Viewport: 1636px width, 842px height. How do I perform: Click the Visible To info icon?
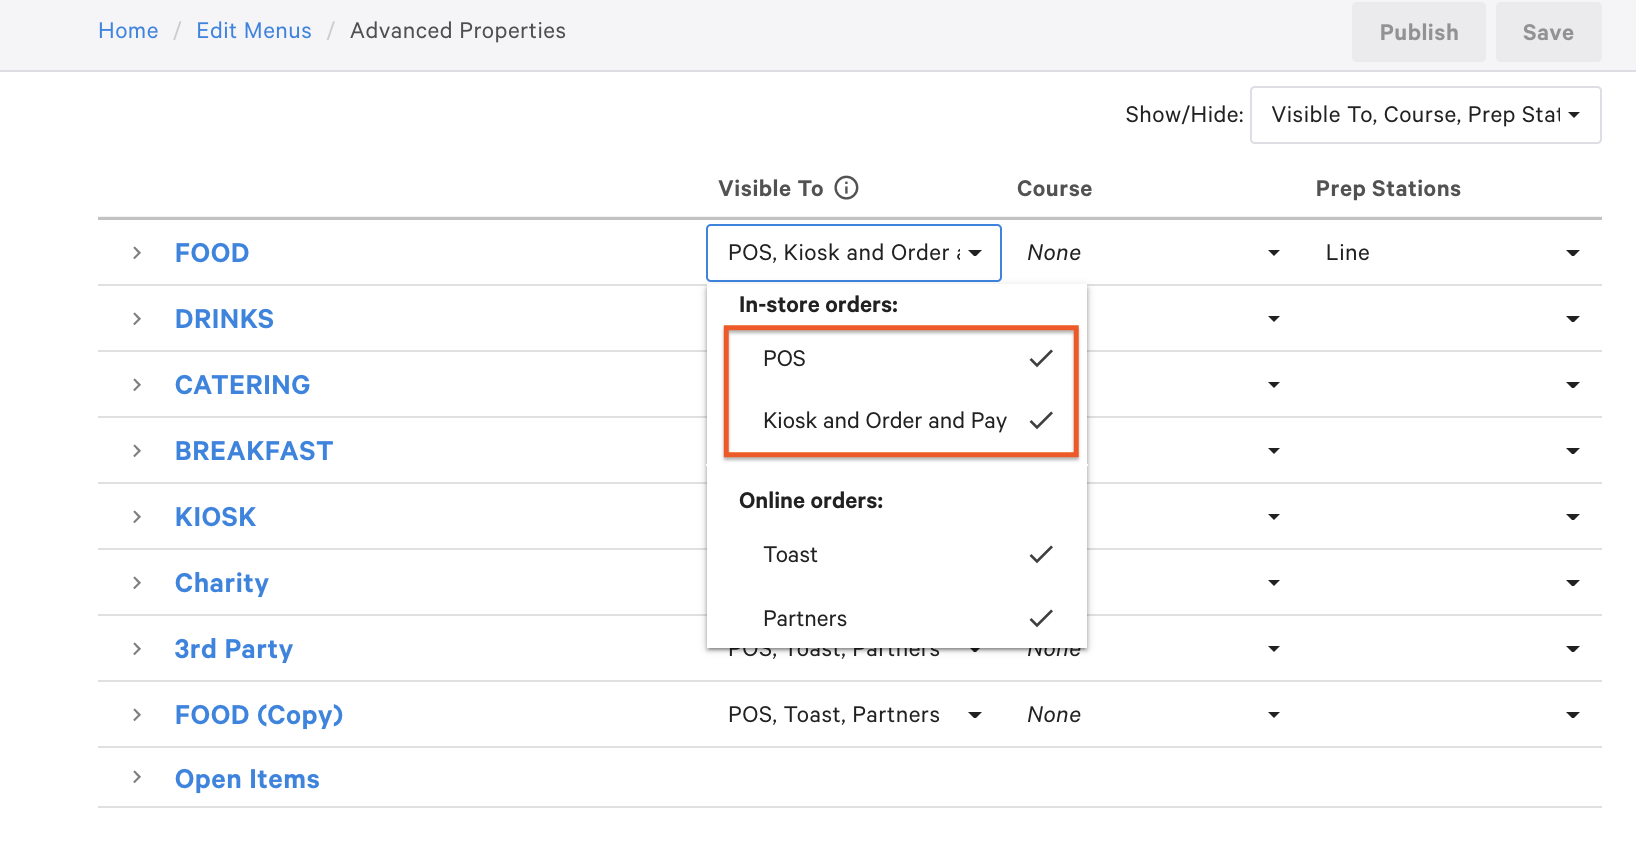(x=846, y=188)
